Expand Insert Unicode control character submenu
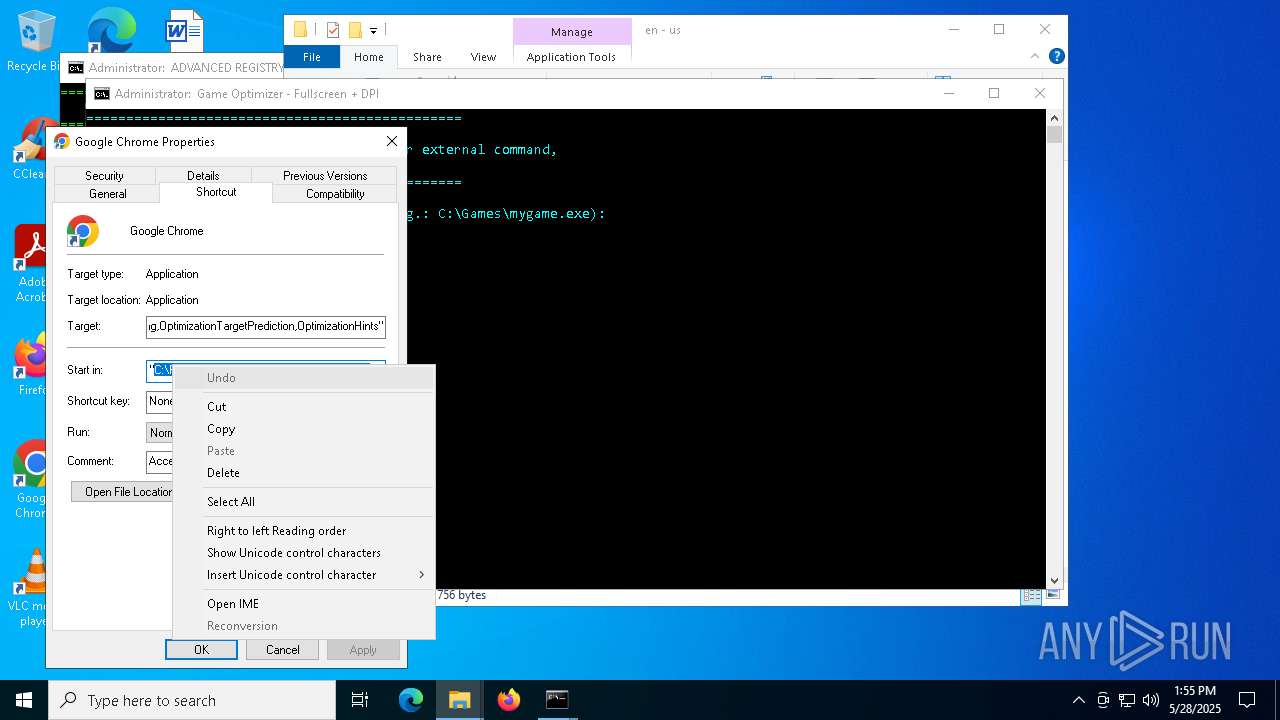The image size is (1280, 720). [x=304, y=575]
